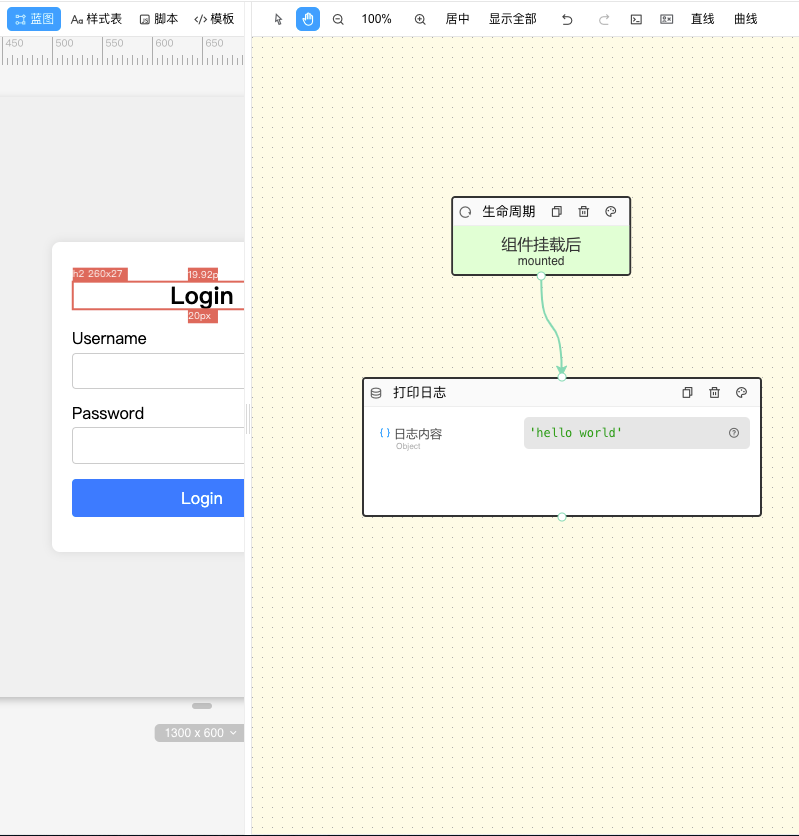Select the pointer arrow tool
The width and height of the screenshot is (799, 836).
(279, 19)
